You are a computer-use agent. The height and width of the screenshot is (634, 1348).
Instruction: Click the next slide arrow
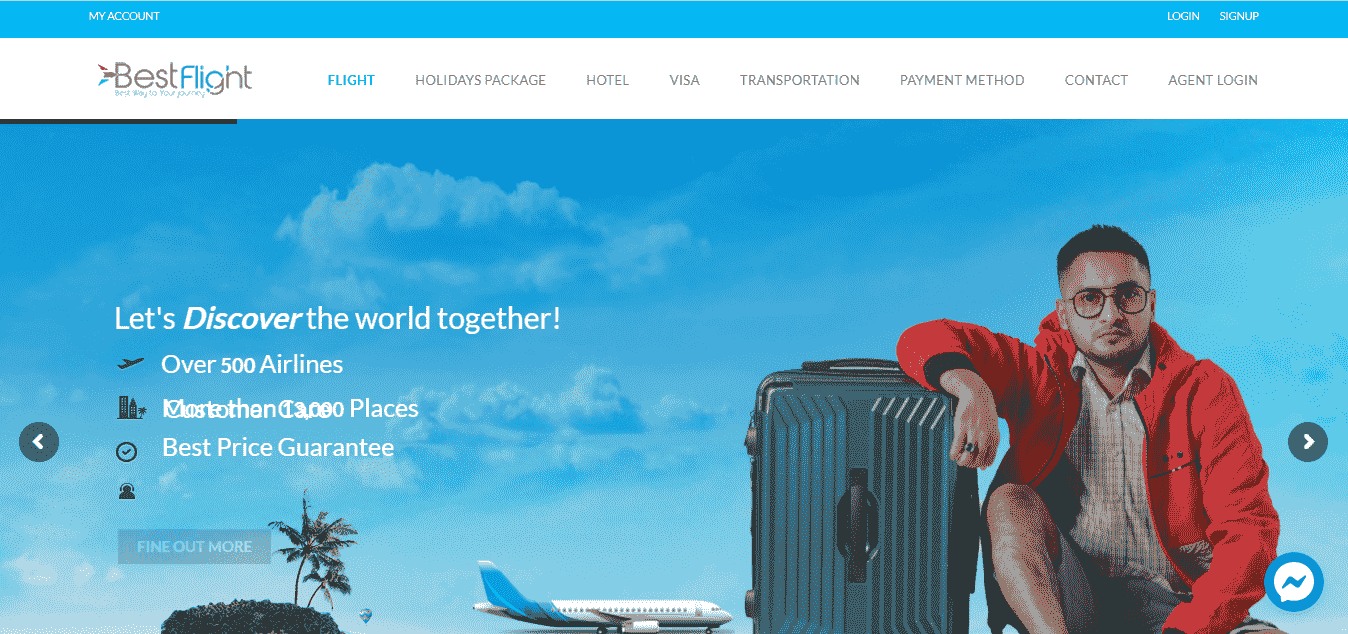[x=1308, y=442]
